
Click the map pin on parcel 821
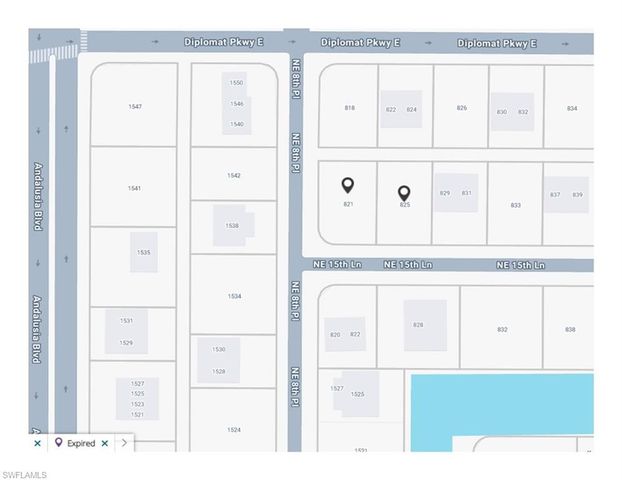(x=347, y=185)
